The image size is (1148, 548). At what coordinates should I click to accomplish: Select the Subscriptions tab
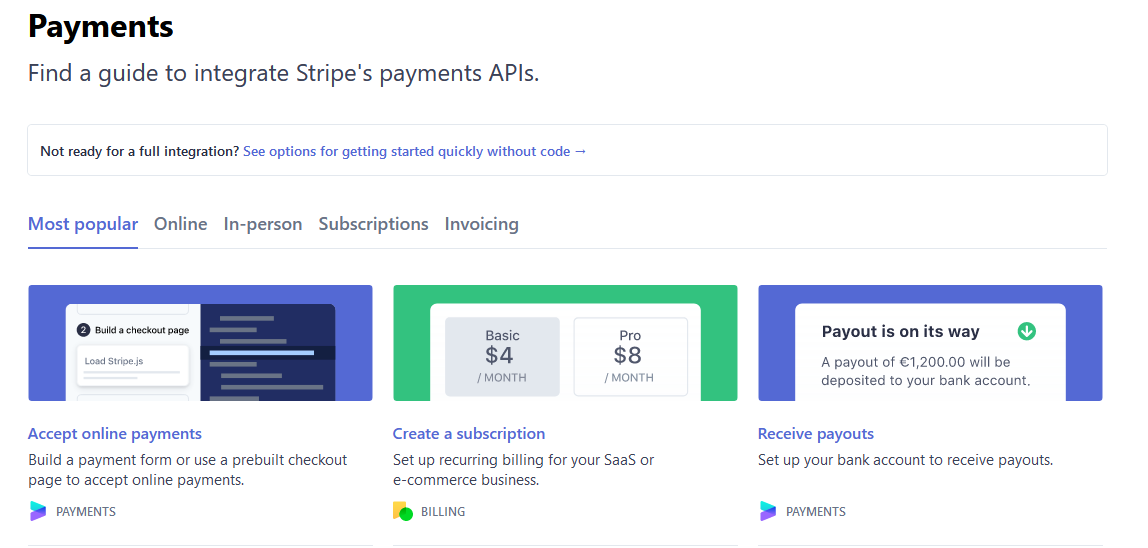(373, 224)
